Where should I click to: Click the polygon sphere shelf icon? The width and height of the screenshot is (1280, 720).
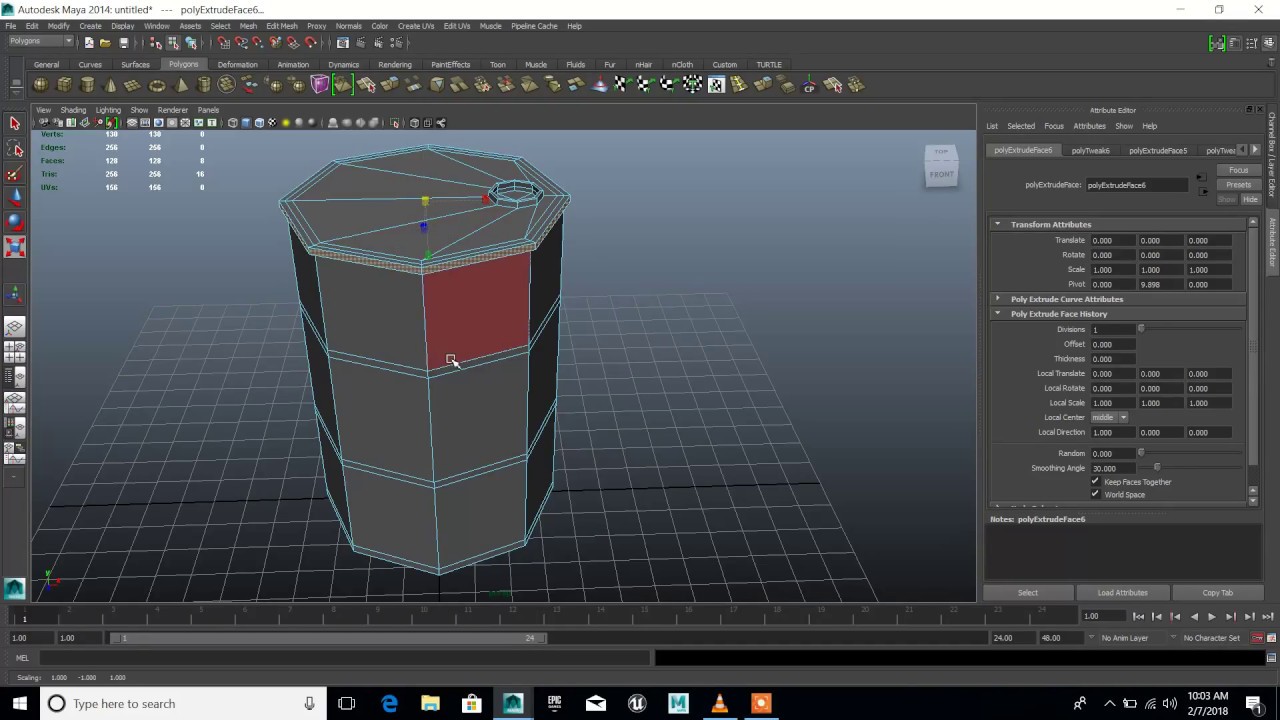pyautogui.click(x=41, y=85)
